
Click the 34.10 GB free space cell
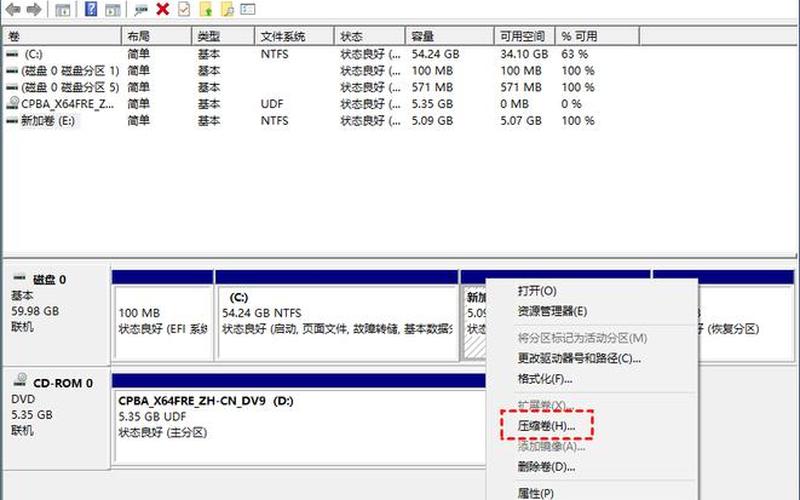524,54
